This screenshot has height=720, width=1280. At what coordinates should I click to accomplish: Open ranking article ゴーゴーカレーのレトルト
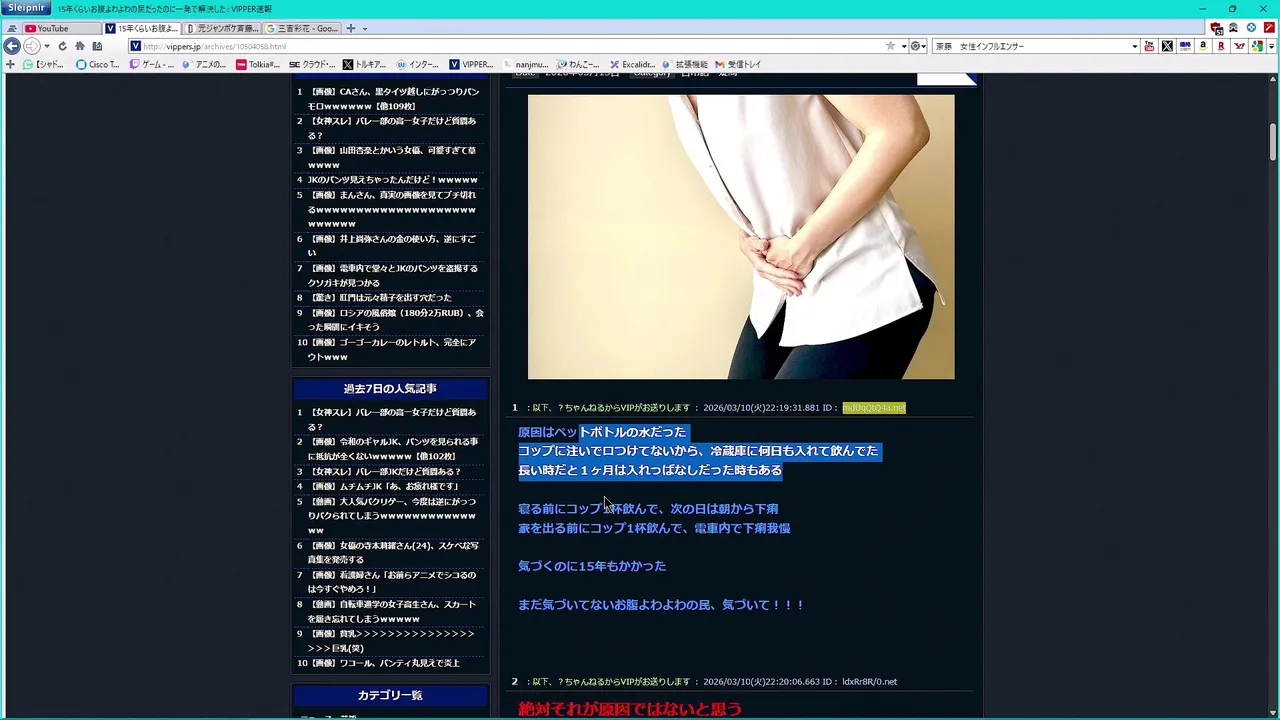(x=393, y=349)
